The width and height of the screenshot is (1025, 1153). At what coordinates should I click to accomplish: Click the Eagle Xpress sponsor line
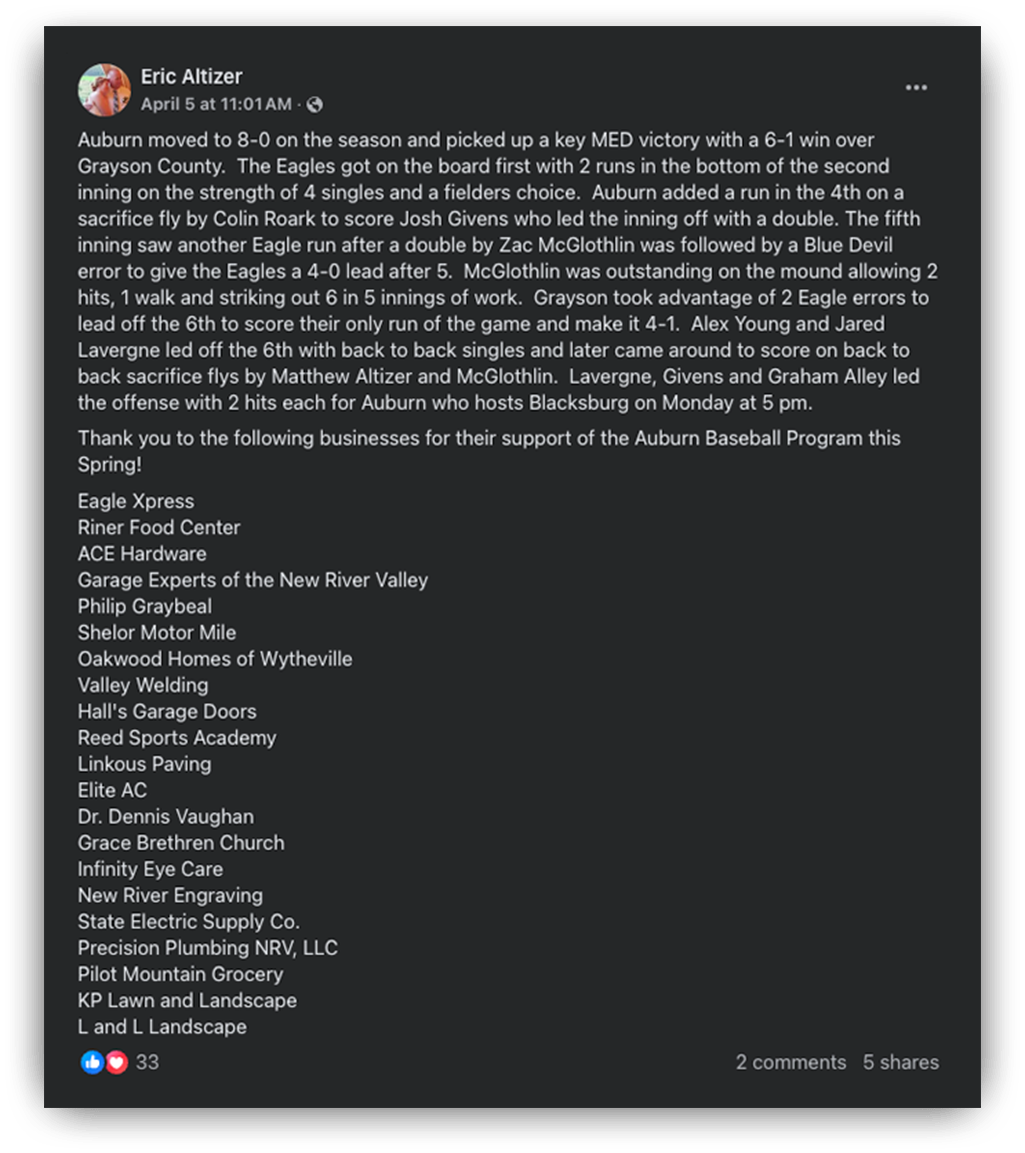click(136, 501)
